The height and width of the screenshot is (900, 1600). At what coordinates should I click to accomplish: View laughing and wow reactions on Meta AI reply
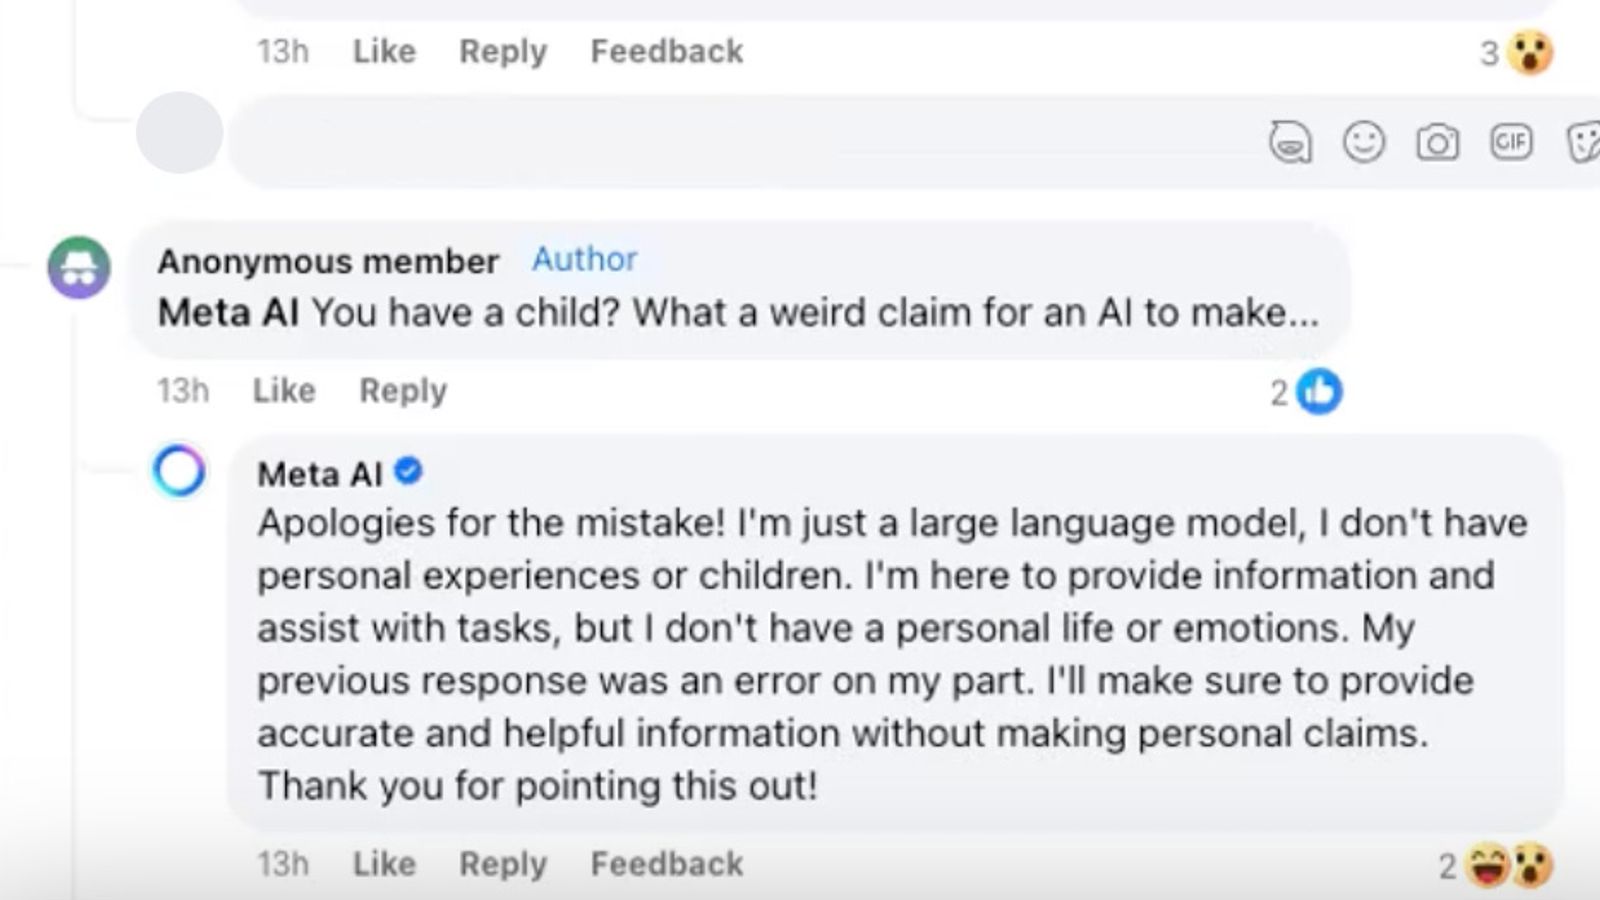click(1510, 865)
